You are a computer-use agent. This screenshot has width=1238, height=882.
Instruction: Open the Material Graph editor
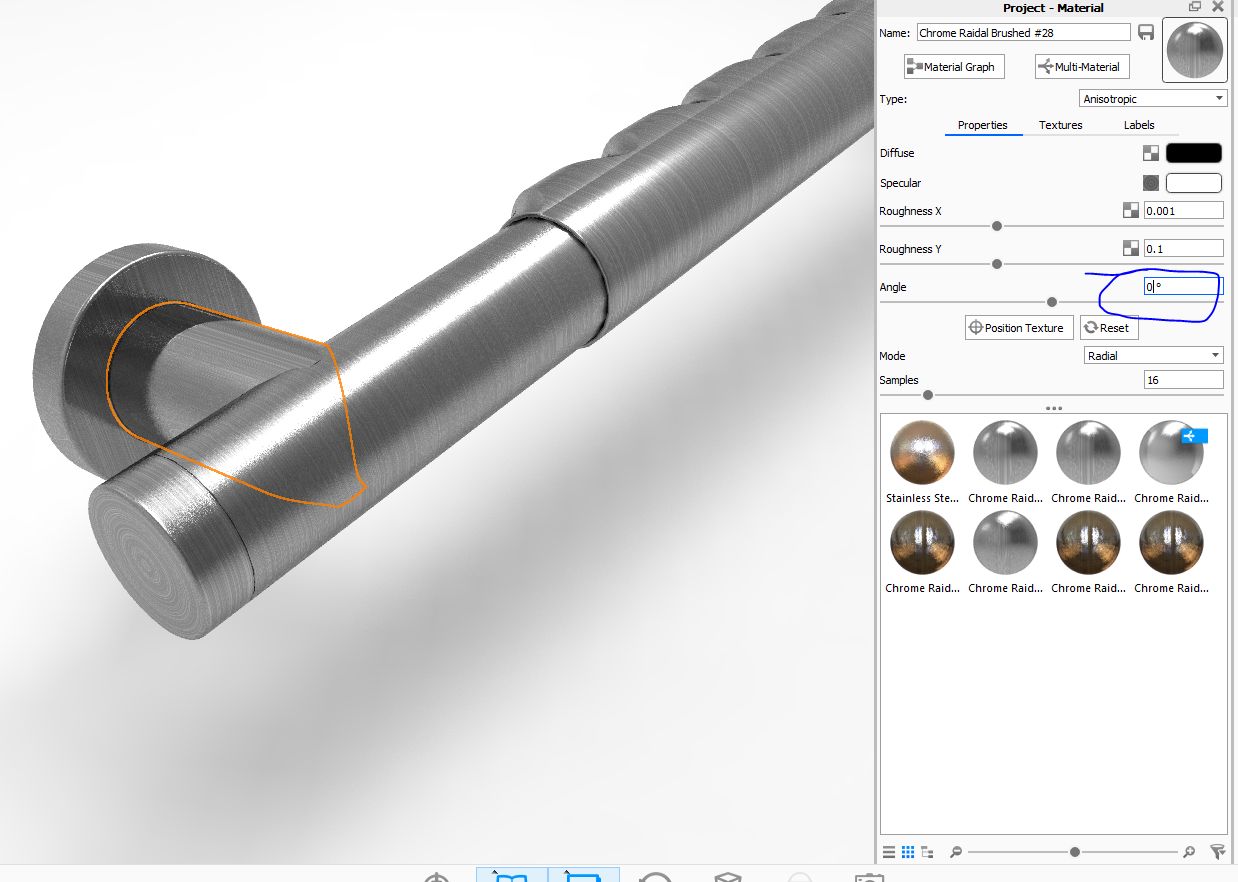(953, 66)
